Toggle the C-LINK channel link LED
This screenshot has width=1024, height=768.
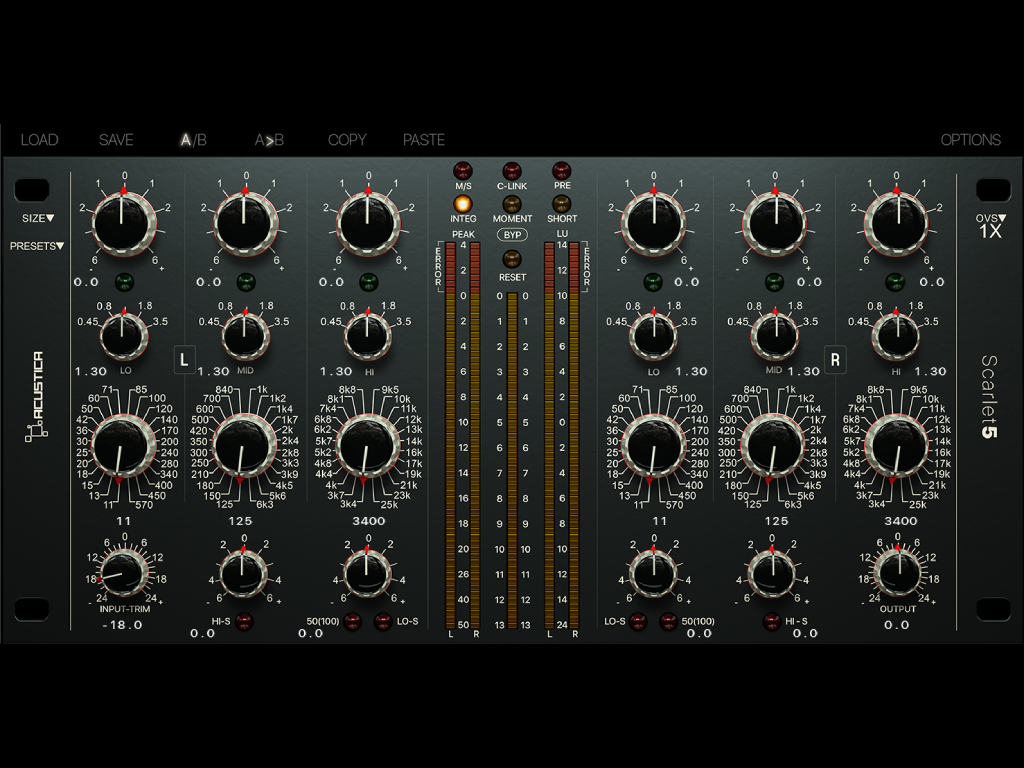click(512, 171)
